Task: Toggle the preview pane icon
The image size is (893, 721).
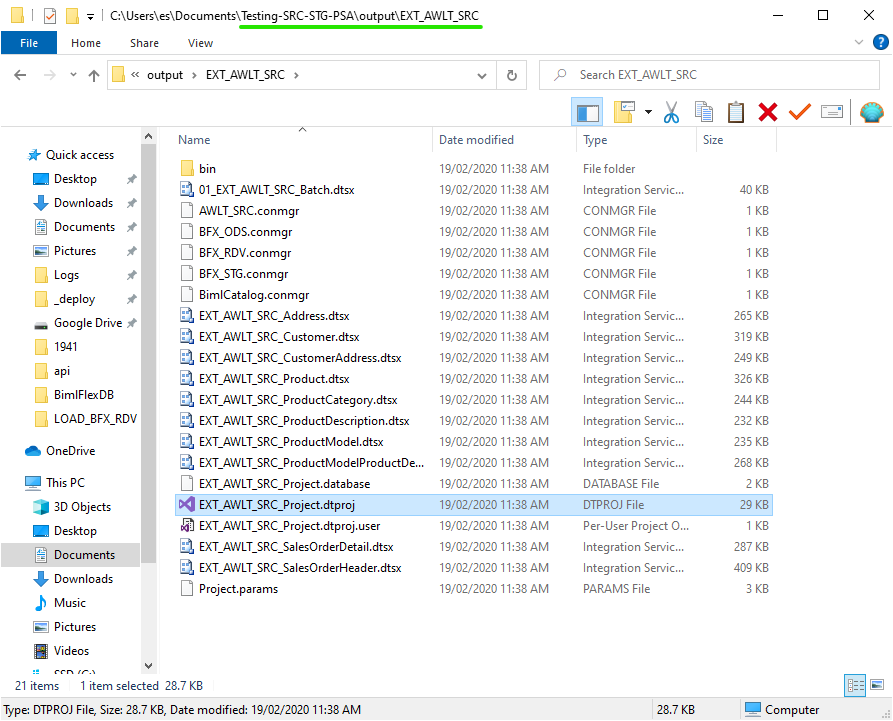Action: coord(587,112)
